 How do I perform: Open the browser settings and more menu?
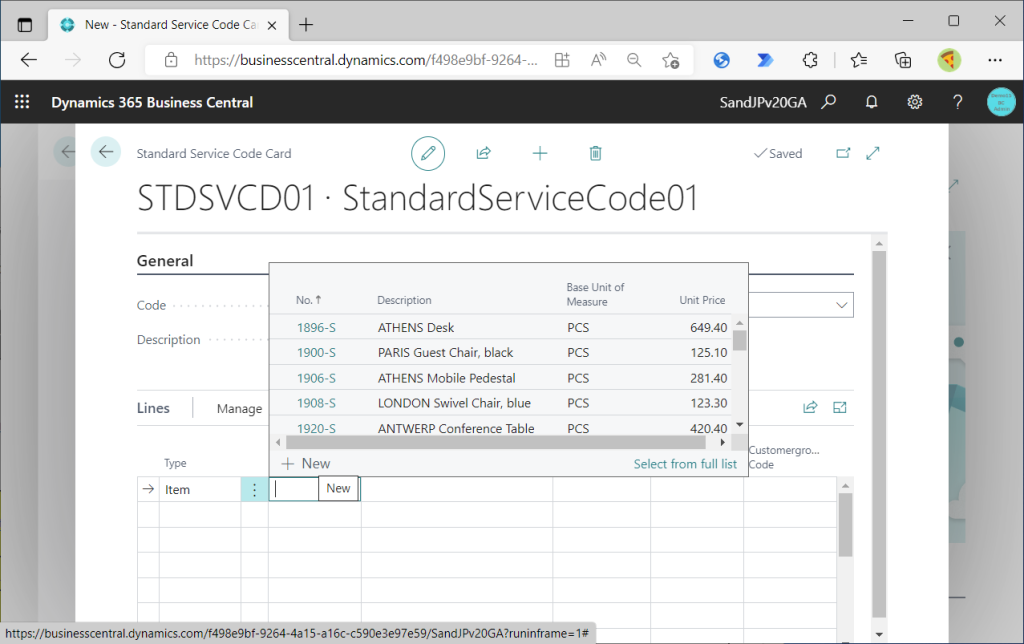click(995, 60)
